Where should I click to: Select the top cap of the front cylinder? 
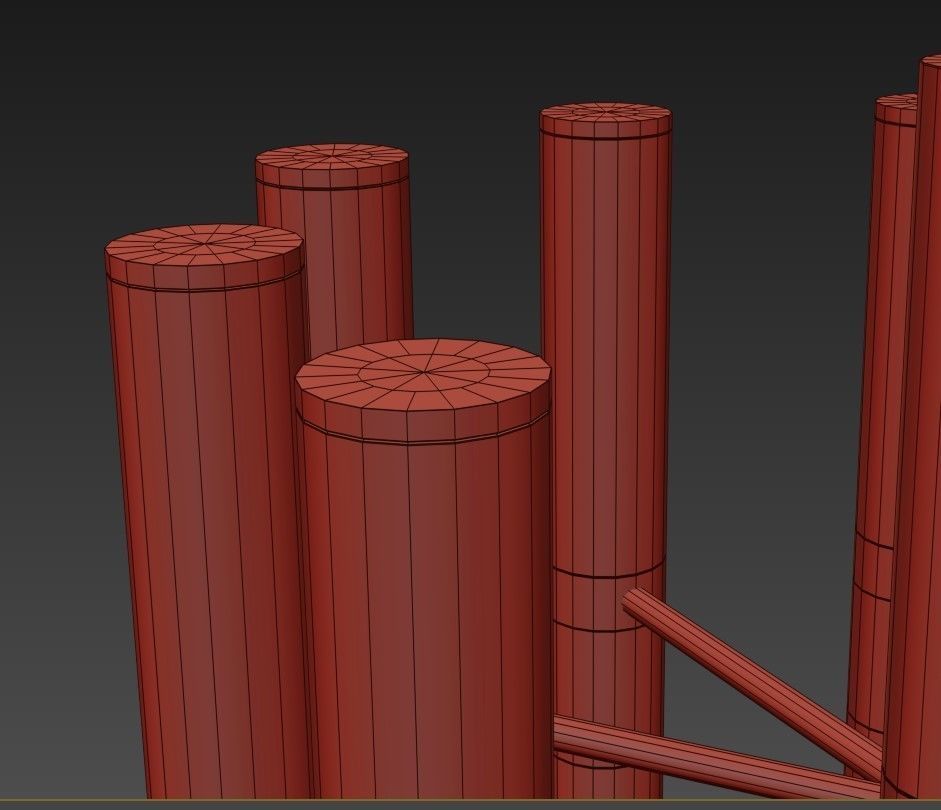tap(423, 374)
